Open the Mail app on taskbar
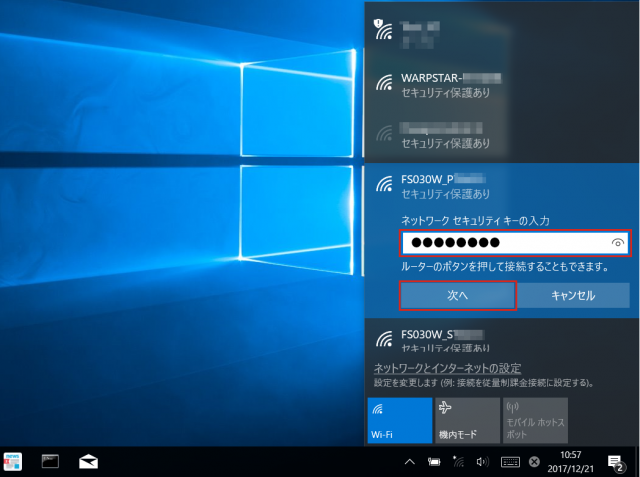 88,461
